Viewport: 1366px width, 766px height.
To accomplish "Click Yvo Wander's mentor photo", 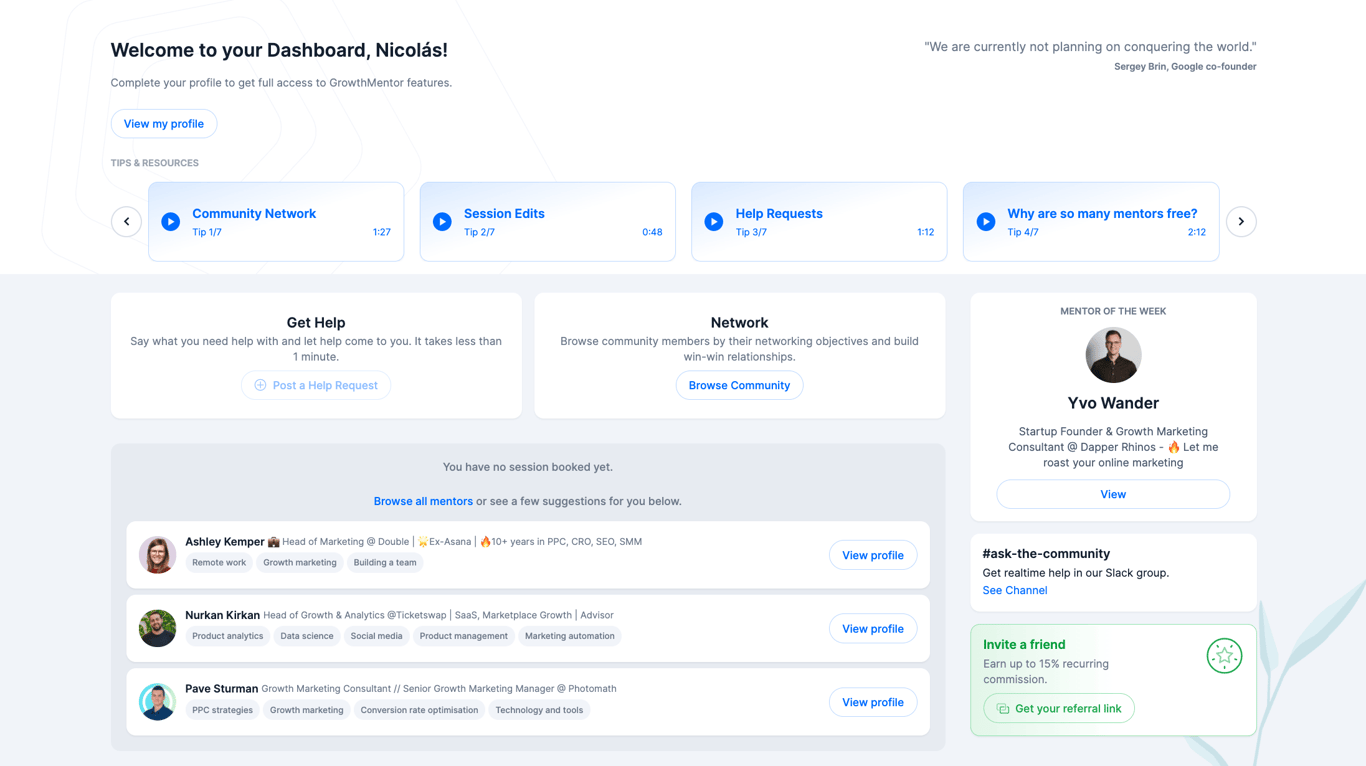I will pyautogui.click(x=1113, y=355).
